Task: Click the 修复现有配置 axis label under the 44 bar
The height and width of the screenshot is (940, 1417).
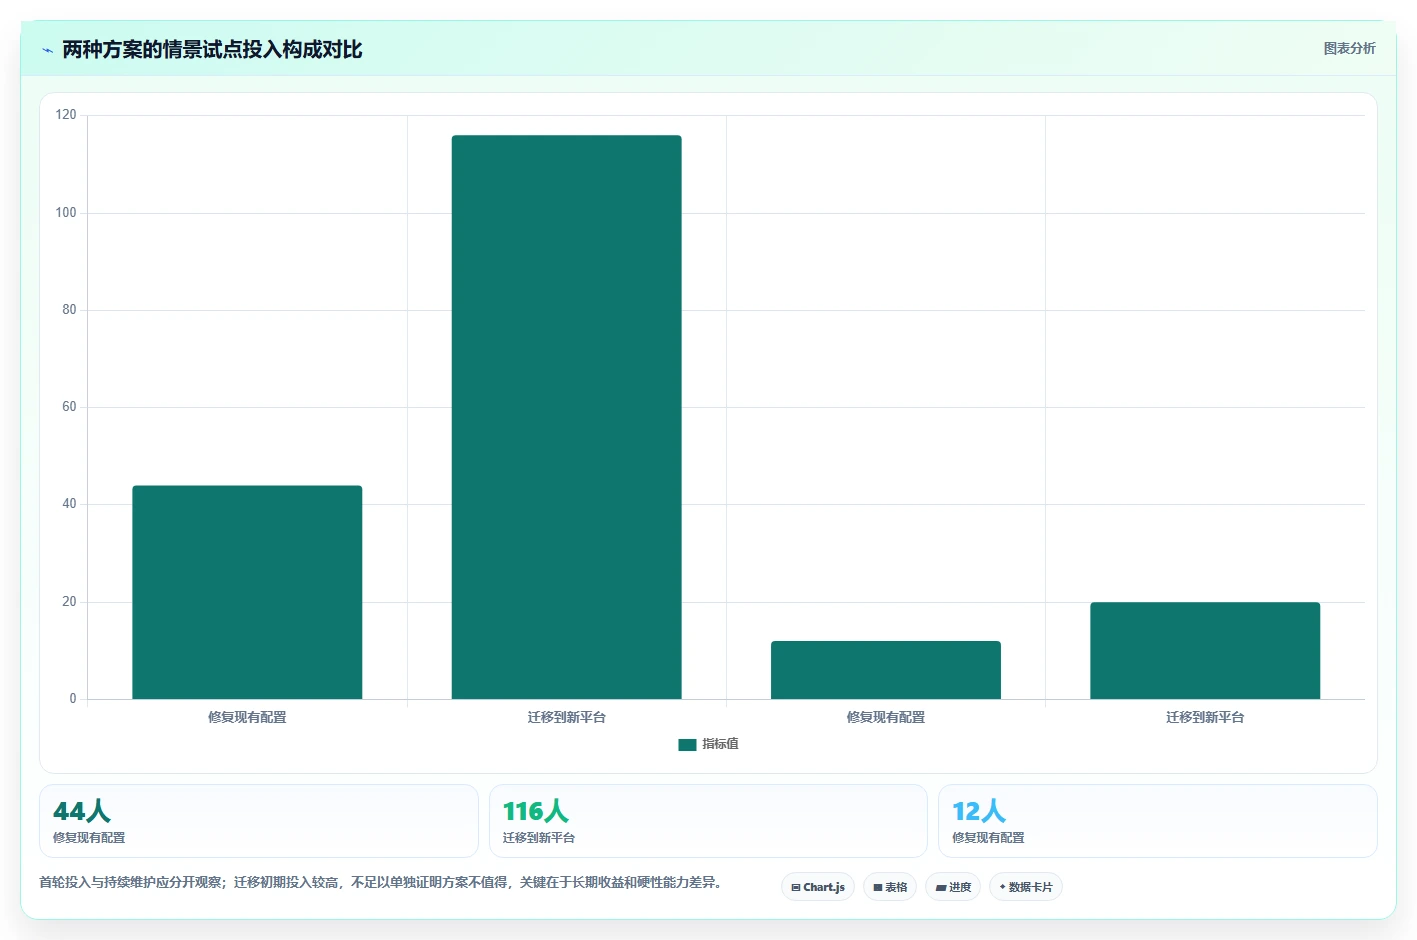Action: tap(247, 717)
